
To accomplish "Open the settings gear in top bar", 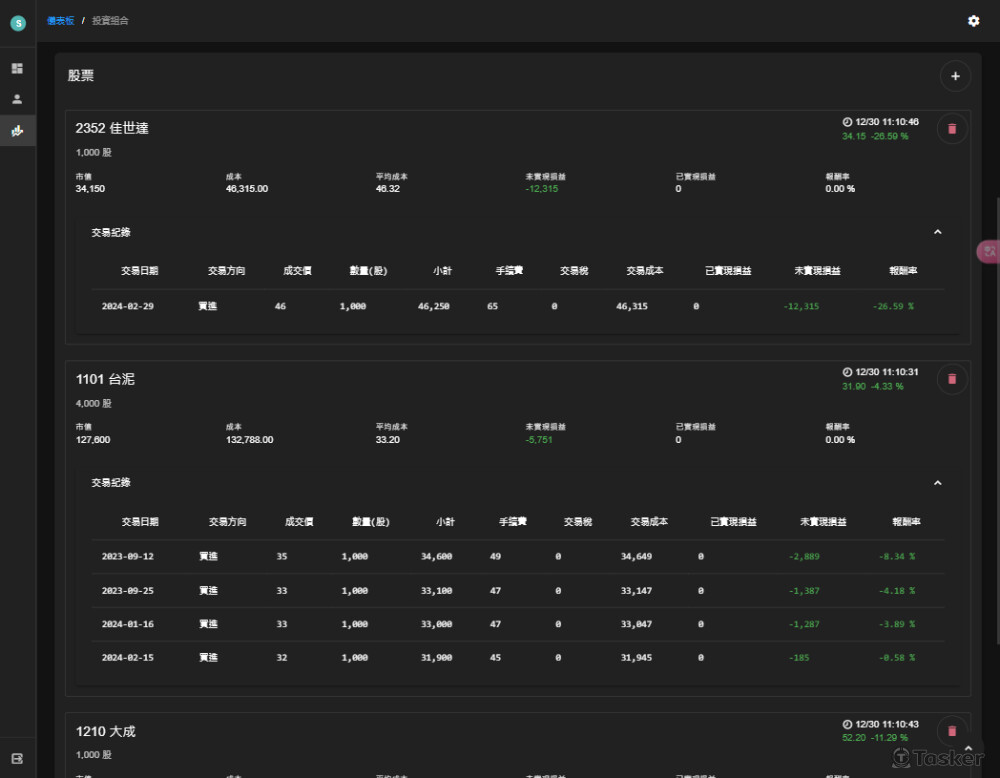I will (x=973, y=21).
